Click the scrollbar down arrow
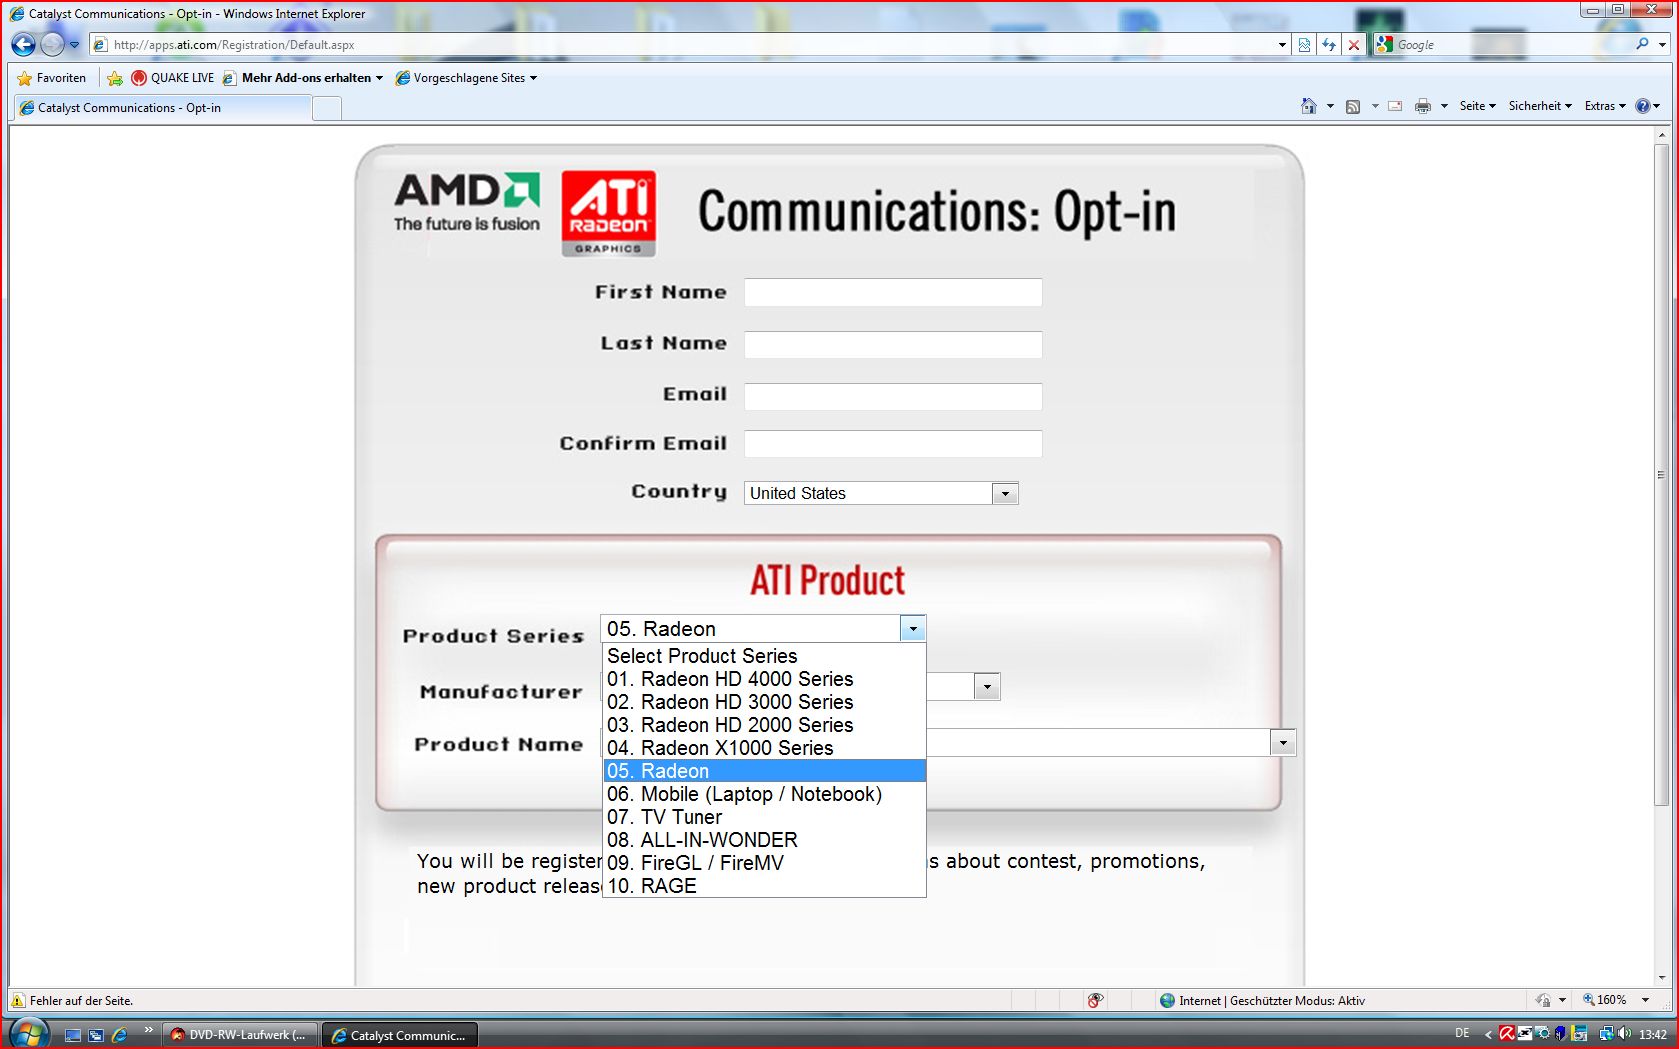1679x1049 pixels. coord(1662,977)
